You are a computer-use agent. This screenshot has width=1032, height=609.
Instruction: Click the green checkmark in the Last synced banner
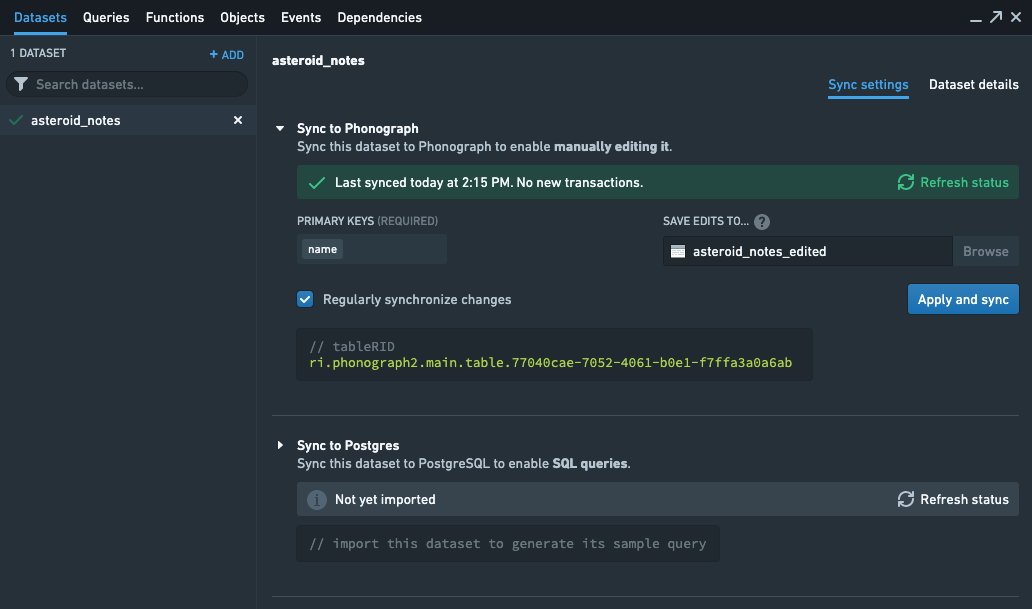317,182
